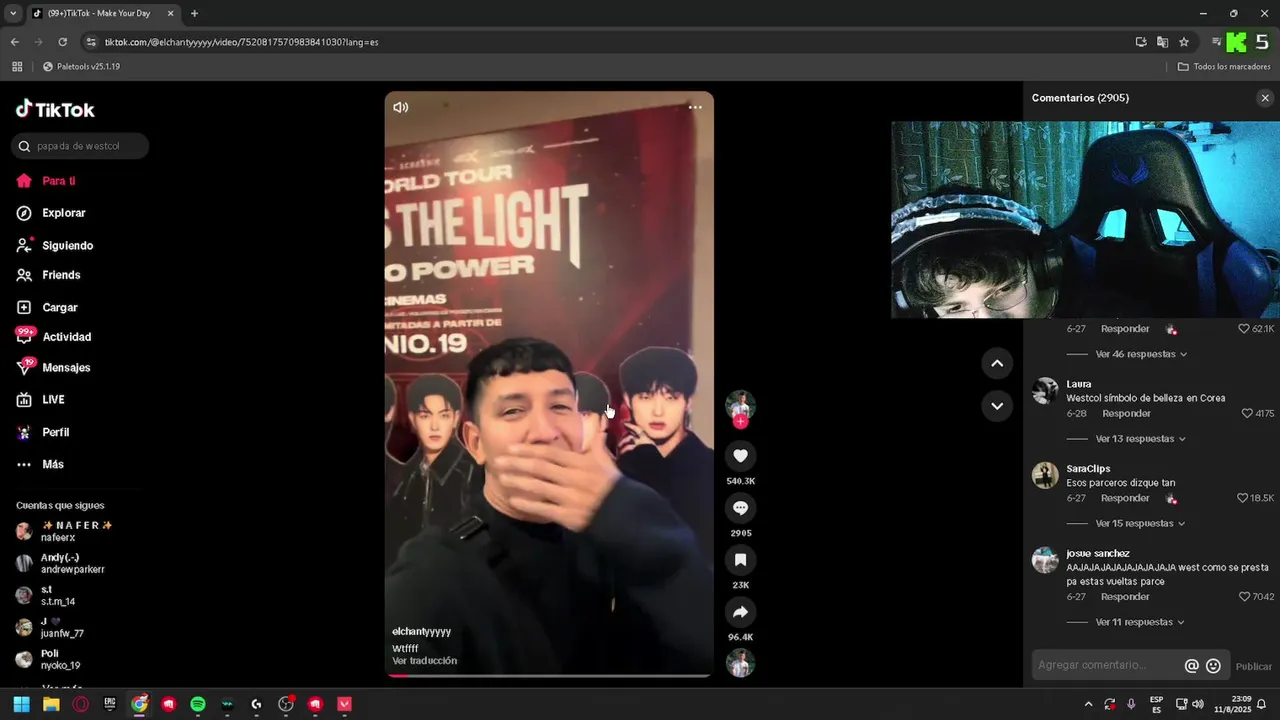Click Responder on josue sanchez's comment
This screenshot has height=720, width=1280.
[x=1125, y=597]
